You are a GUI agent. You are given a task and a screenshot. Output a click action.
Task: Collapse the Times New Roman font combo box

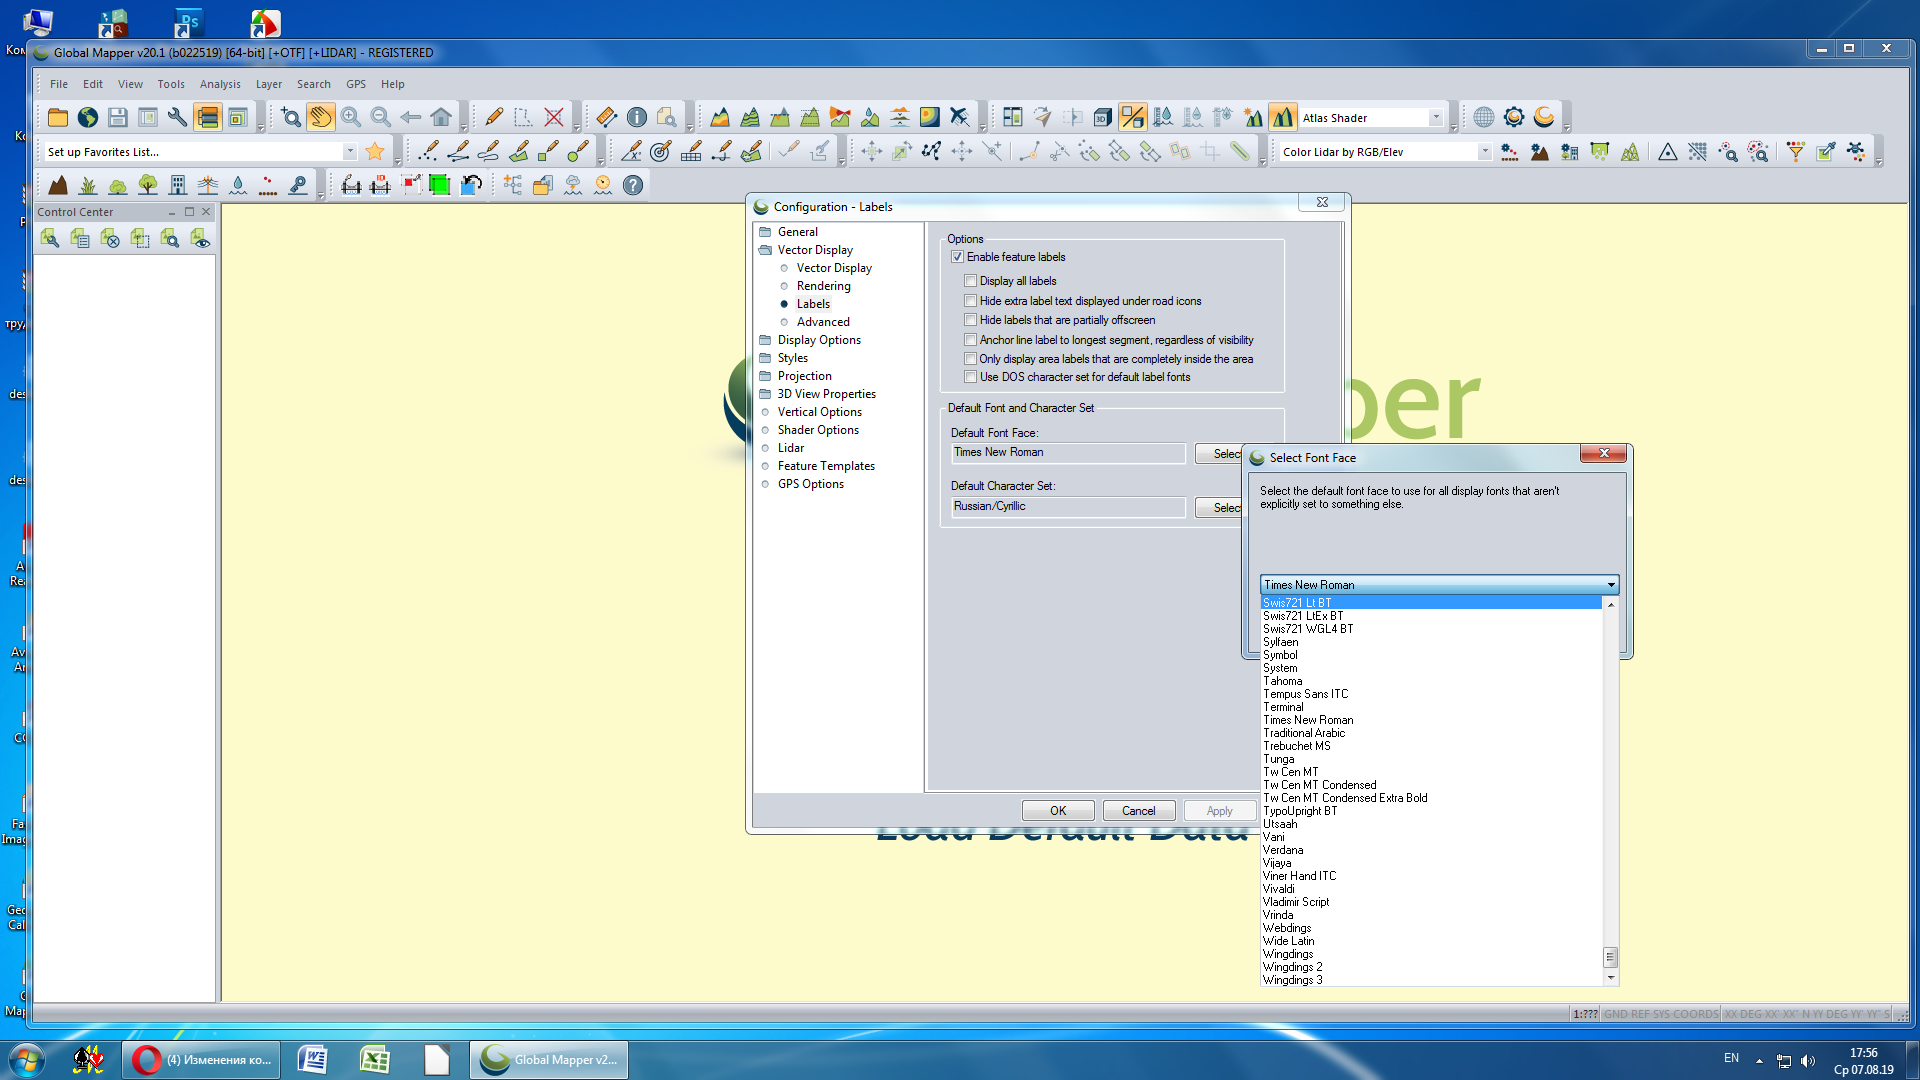(1610, 585)
